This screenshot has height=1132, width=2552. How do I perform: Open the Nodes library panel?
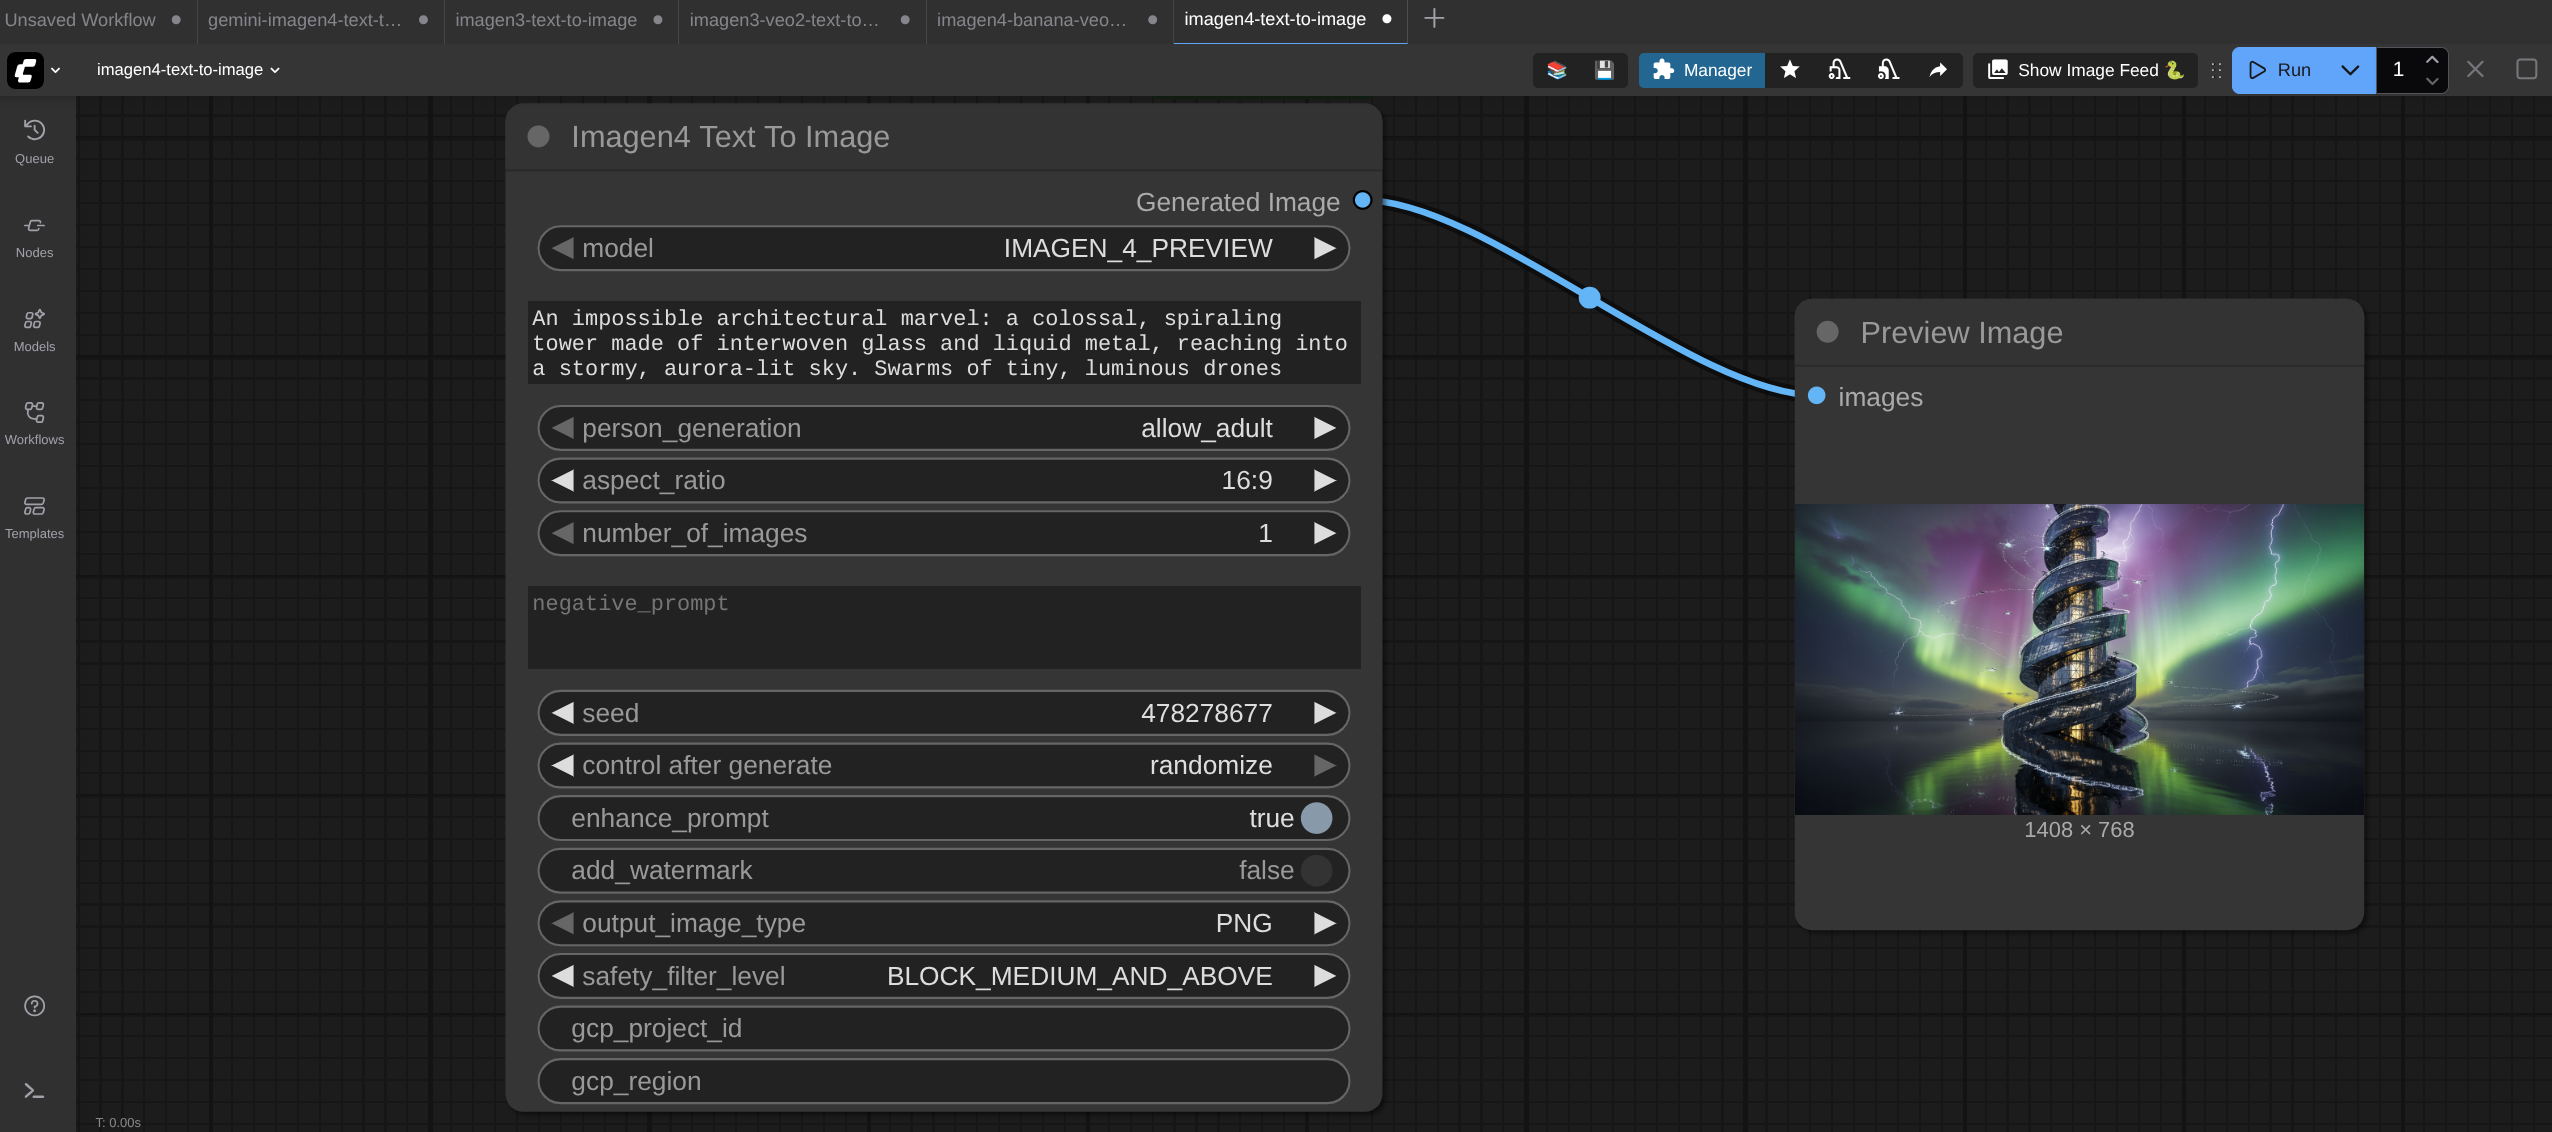point(34,236)
